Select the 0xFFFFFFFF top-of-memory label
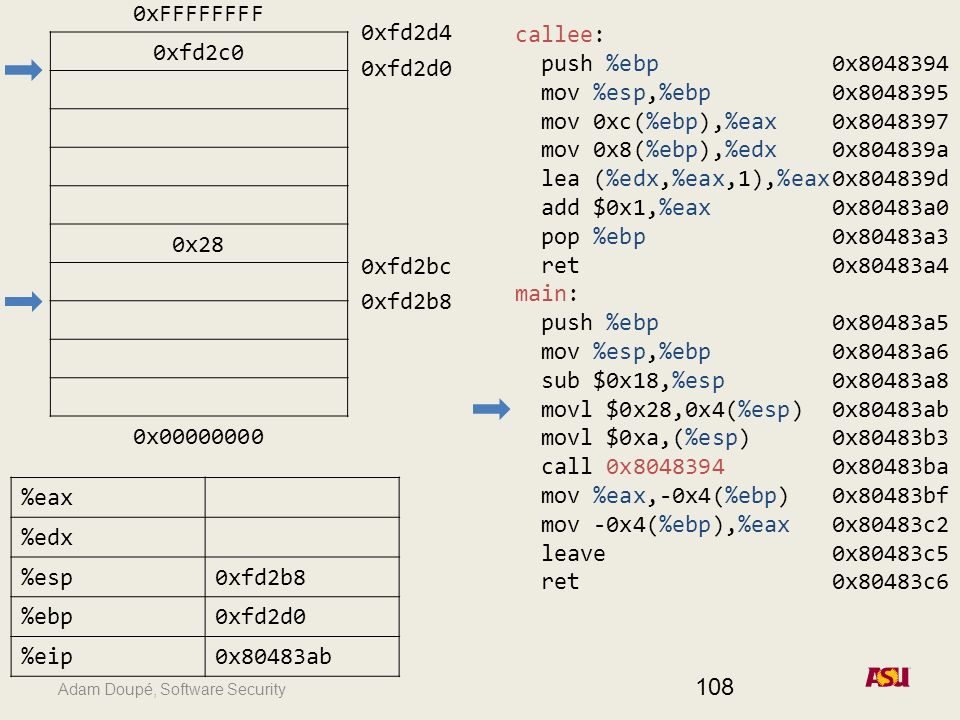The height and width of the screenshot is (720, 960). pos(198,13)
